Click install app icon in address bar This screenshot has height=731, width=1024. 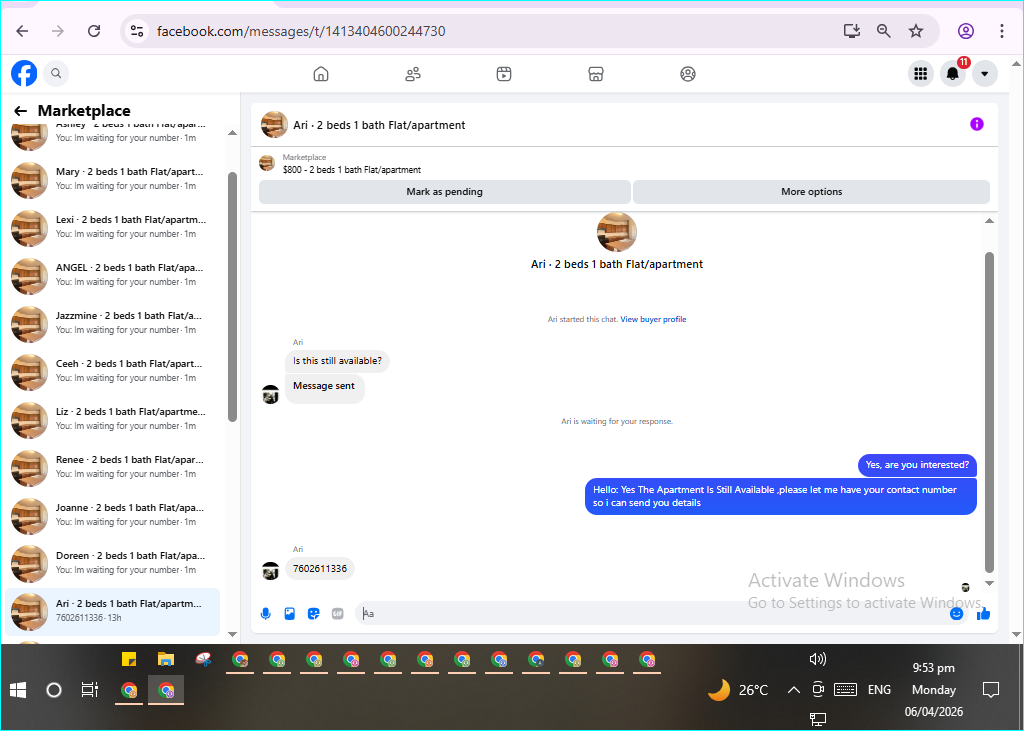852,31
